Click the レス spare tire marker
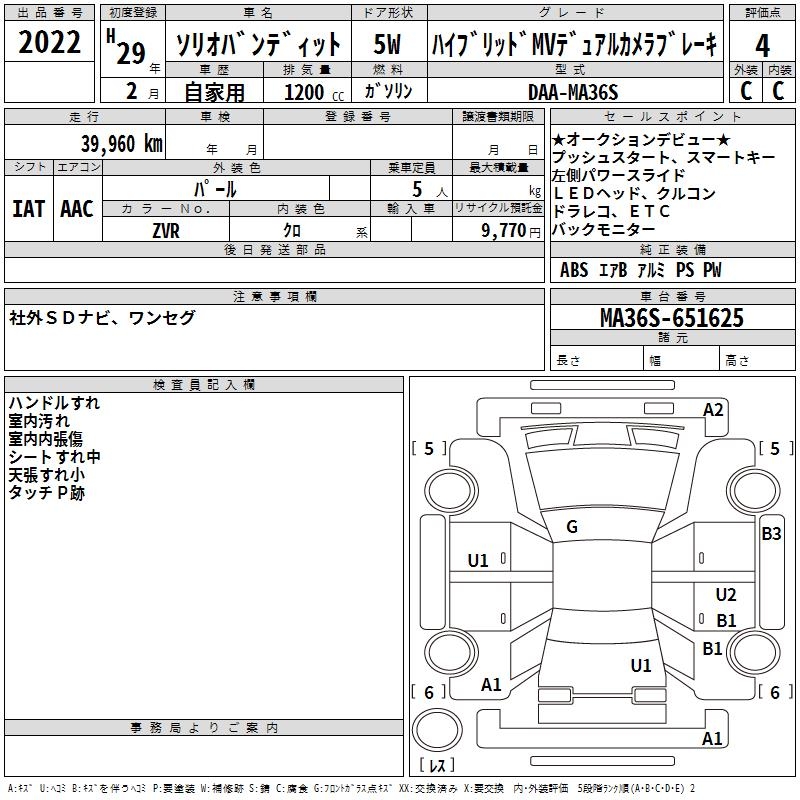Viewport: 800px width, 800px height. 437,766
